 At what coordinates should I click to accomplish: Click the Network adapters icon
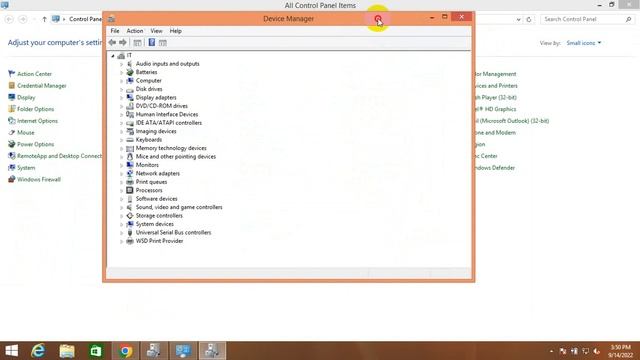[x=130, y=173]
